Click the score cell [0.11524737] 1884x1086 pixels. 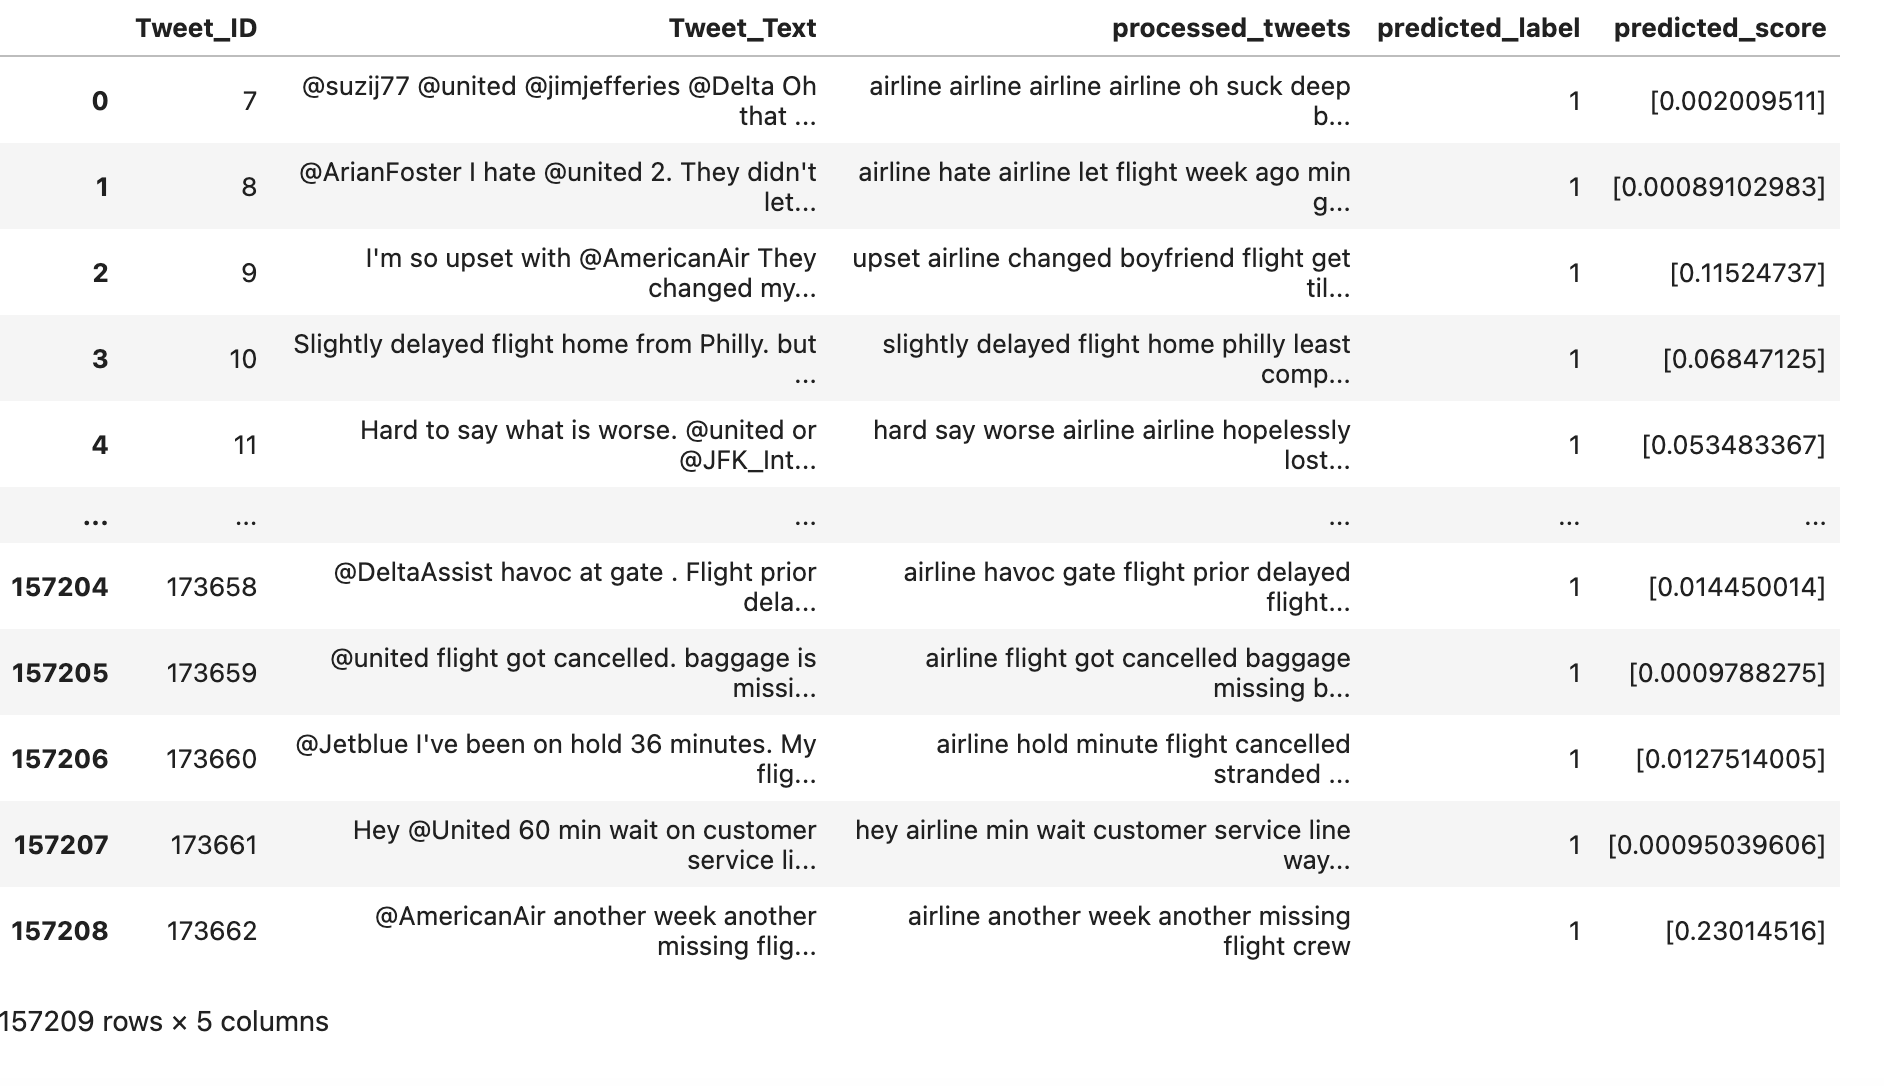tap(1746, 273)
